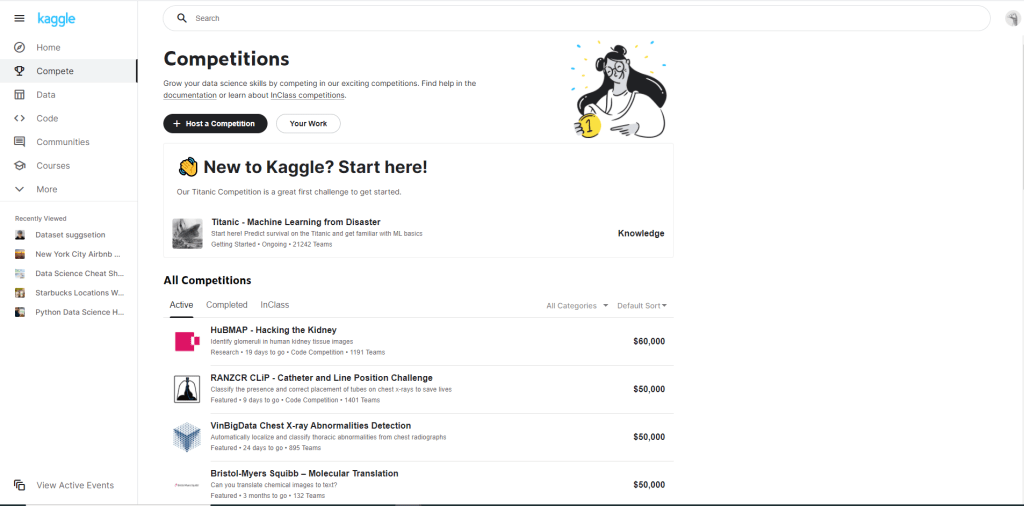This screenshot has height=506, width=1024.
Task: Click the Data Science Cheat Sheet thumbnail
Action: pyautogui.click(x=20, y=274)
